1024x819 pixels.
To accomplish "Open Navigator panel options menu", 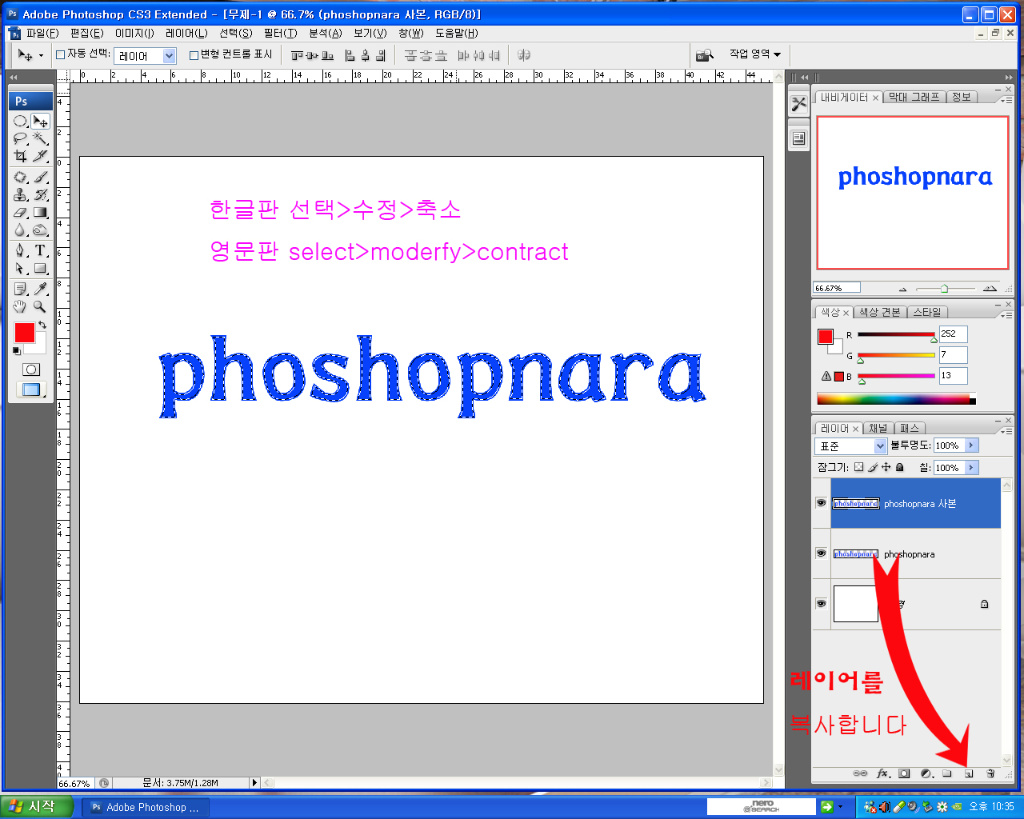I will [x=1006, y=100].
